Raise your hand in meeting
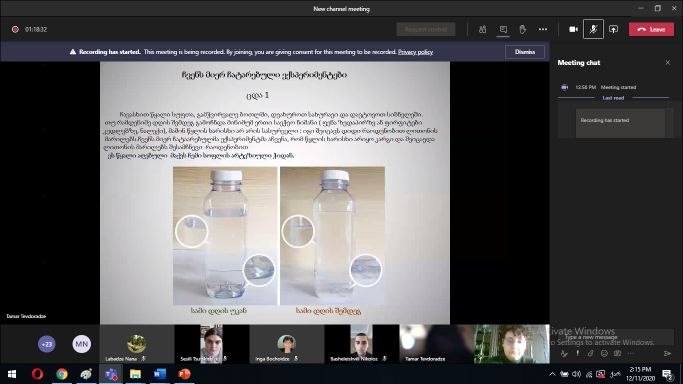Viewport: 683px width, 384px height. click(523, 29)
